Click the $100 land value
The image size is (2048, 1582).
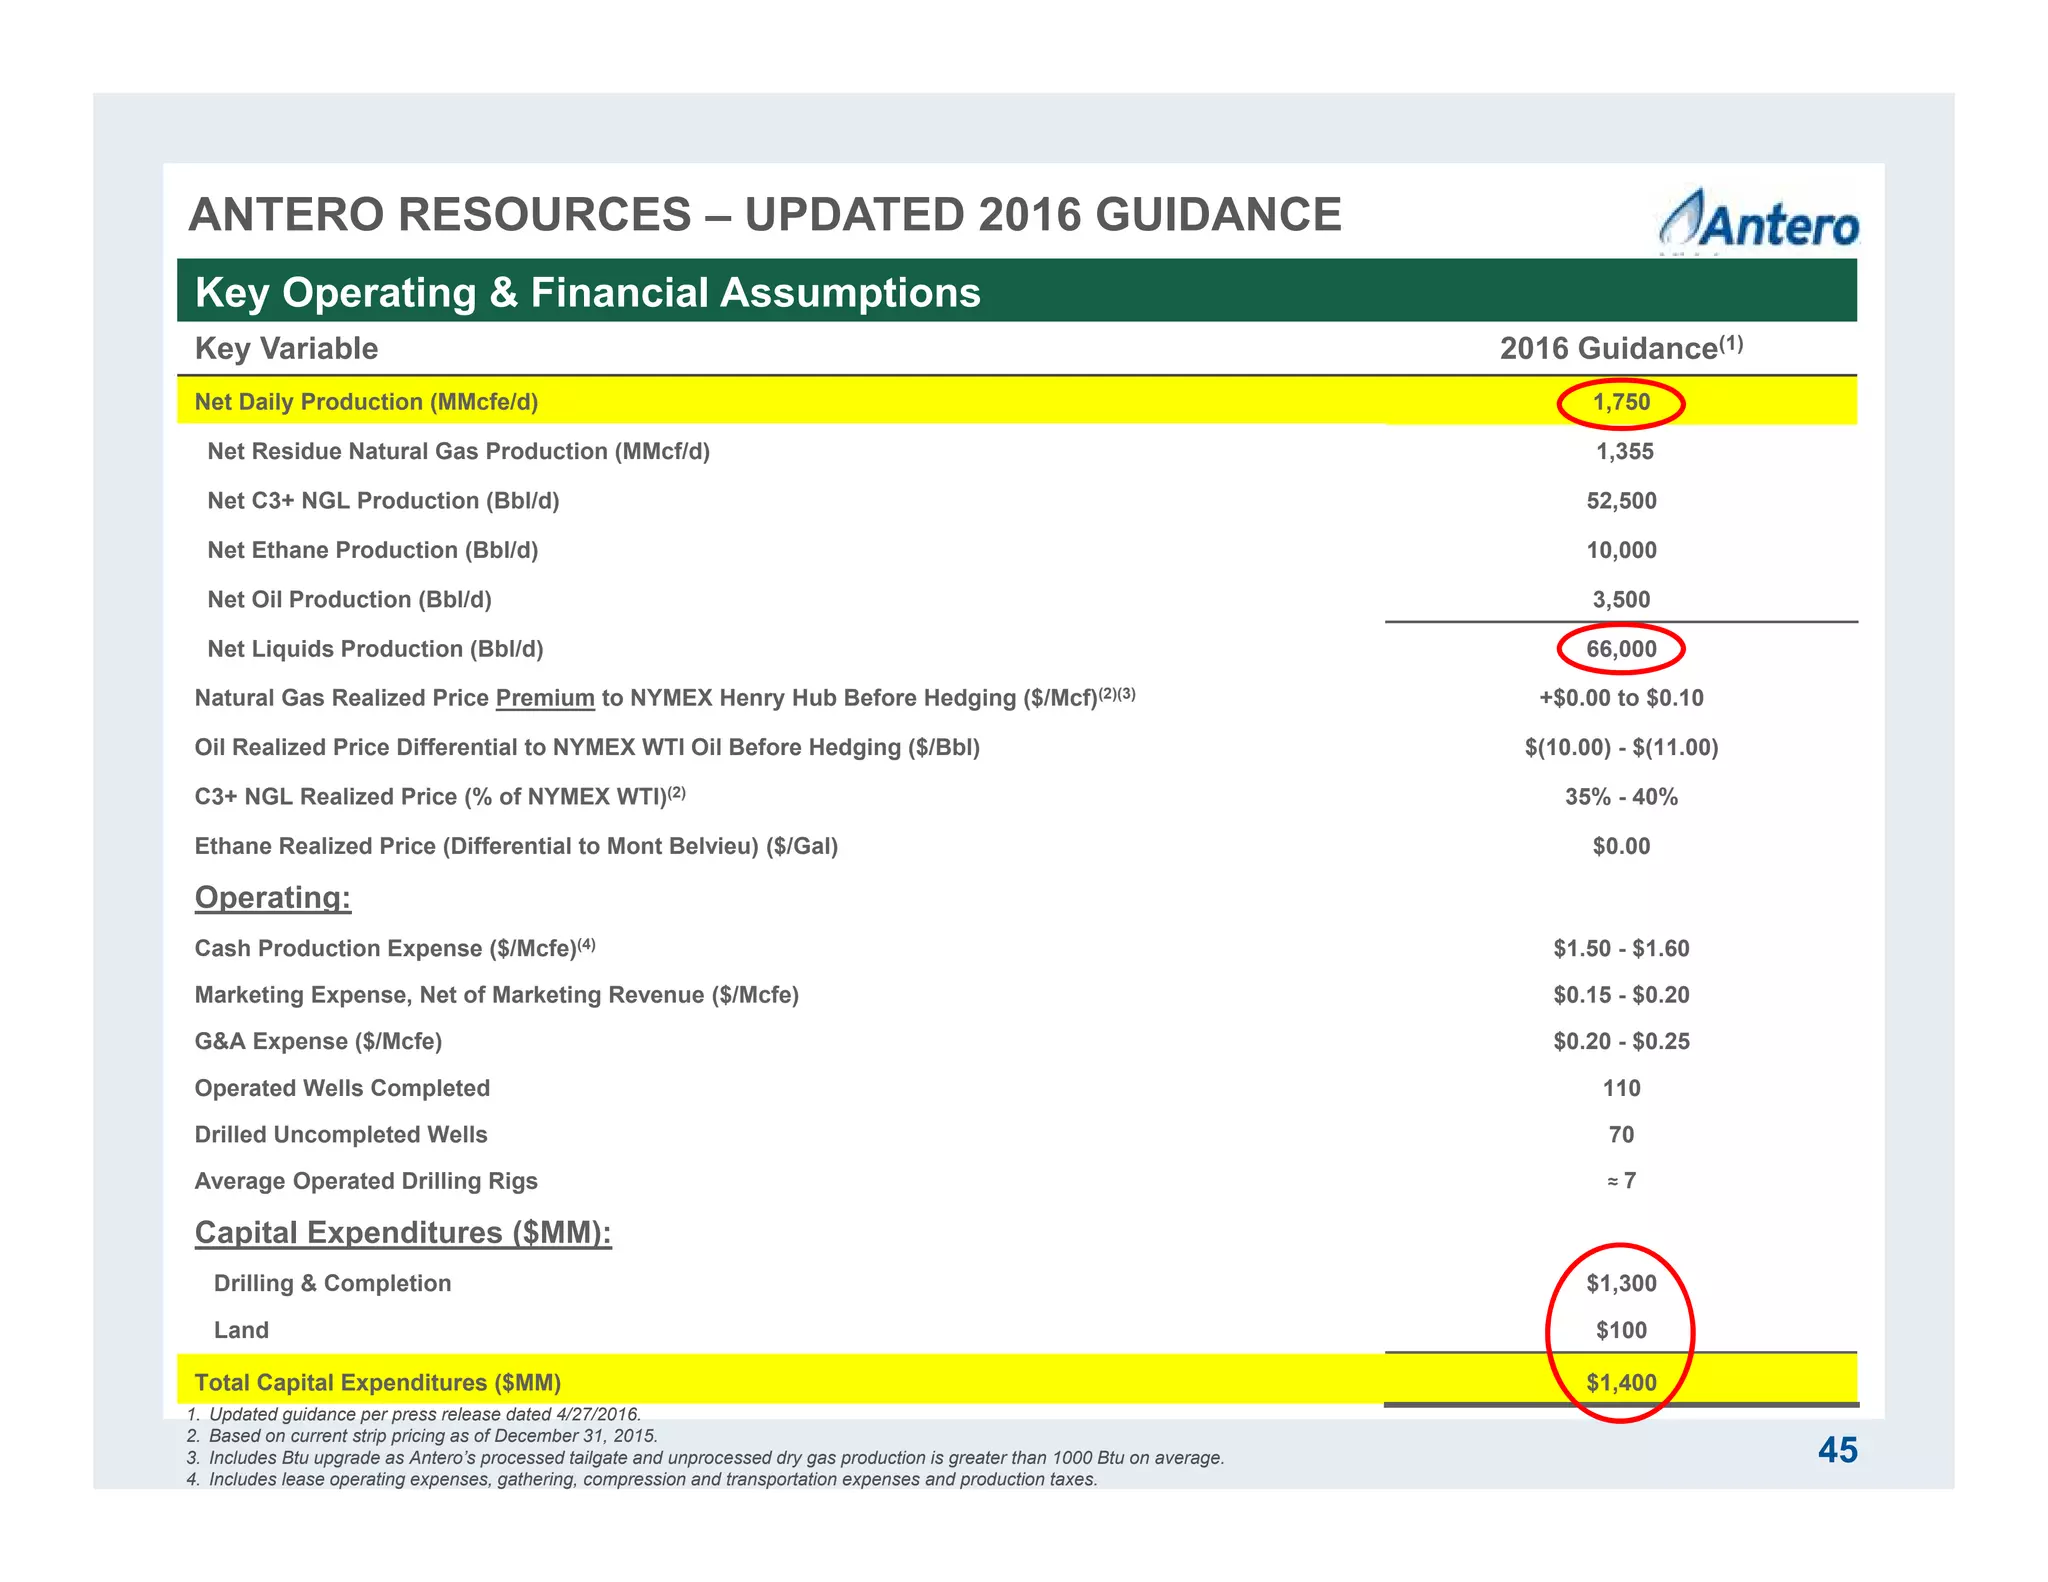pyautogui.click(x=1621, y=1330)
